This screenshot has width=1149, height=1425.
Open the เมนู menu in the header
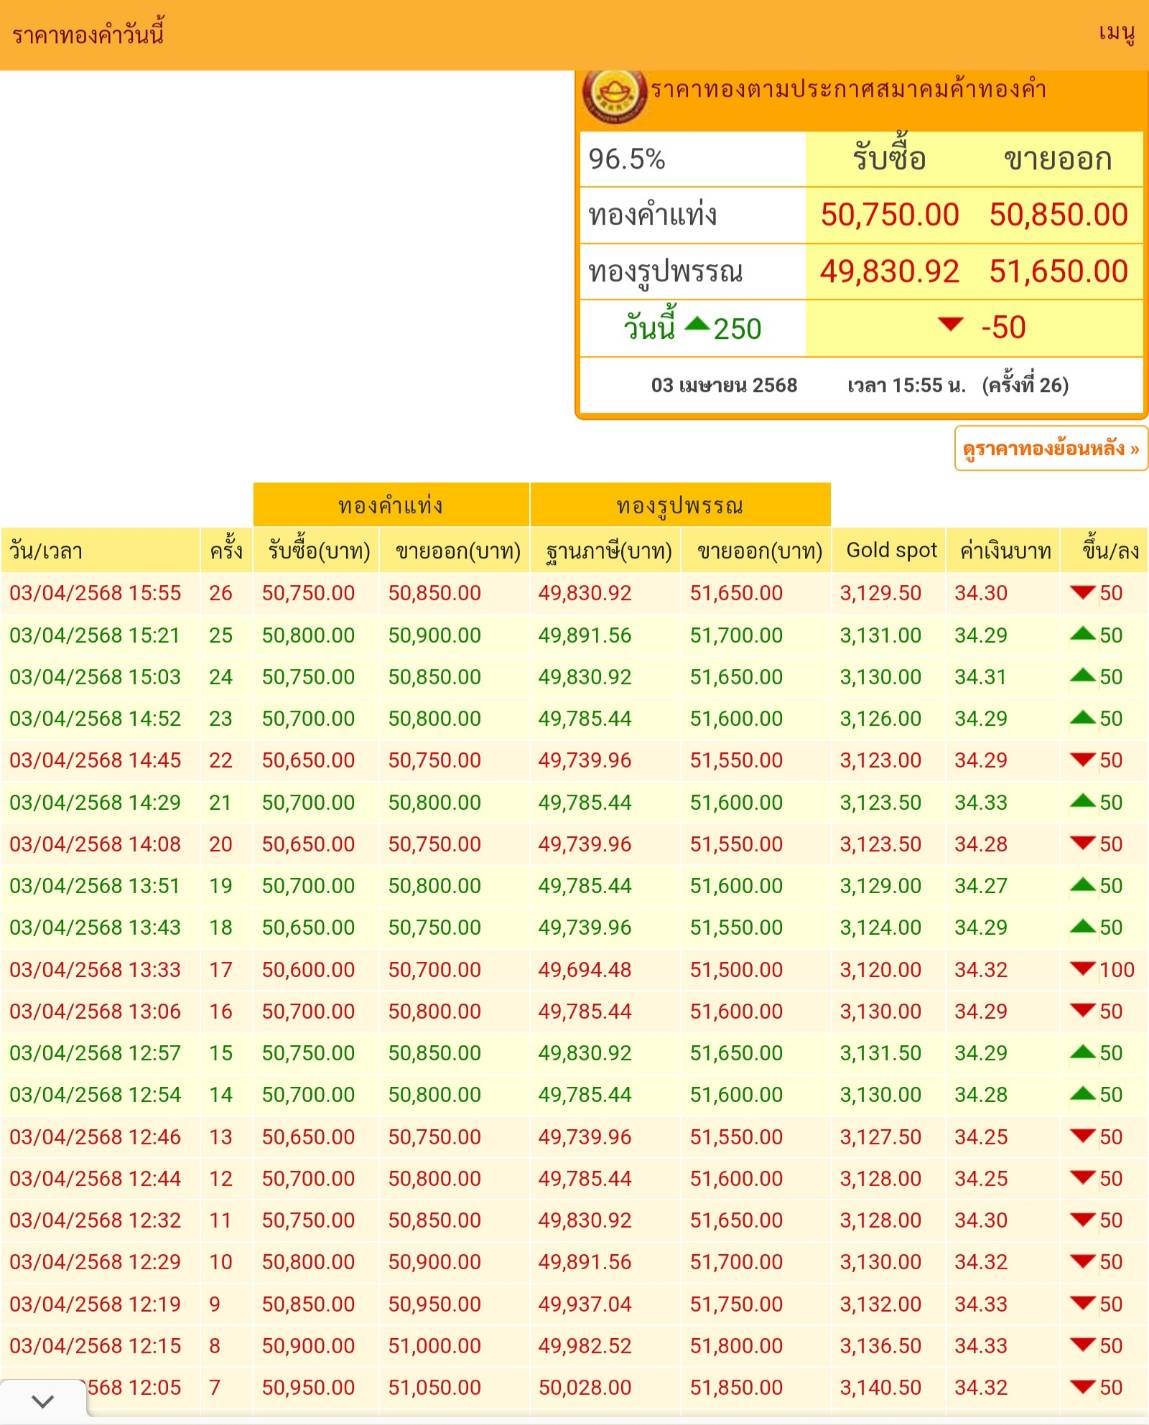pyautogui.click(x=1116, y=34)
